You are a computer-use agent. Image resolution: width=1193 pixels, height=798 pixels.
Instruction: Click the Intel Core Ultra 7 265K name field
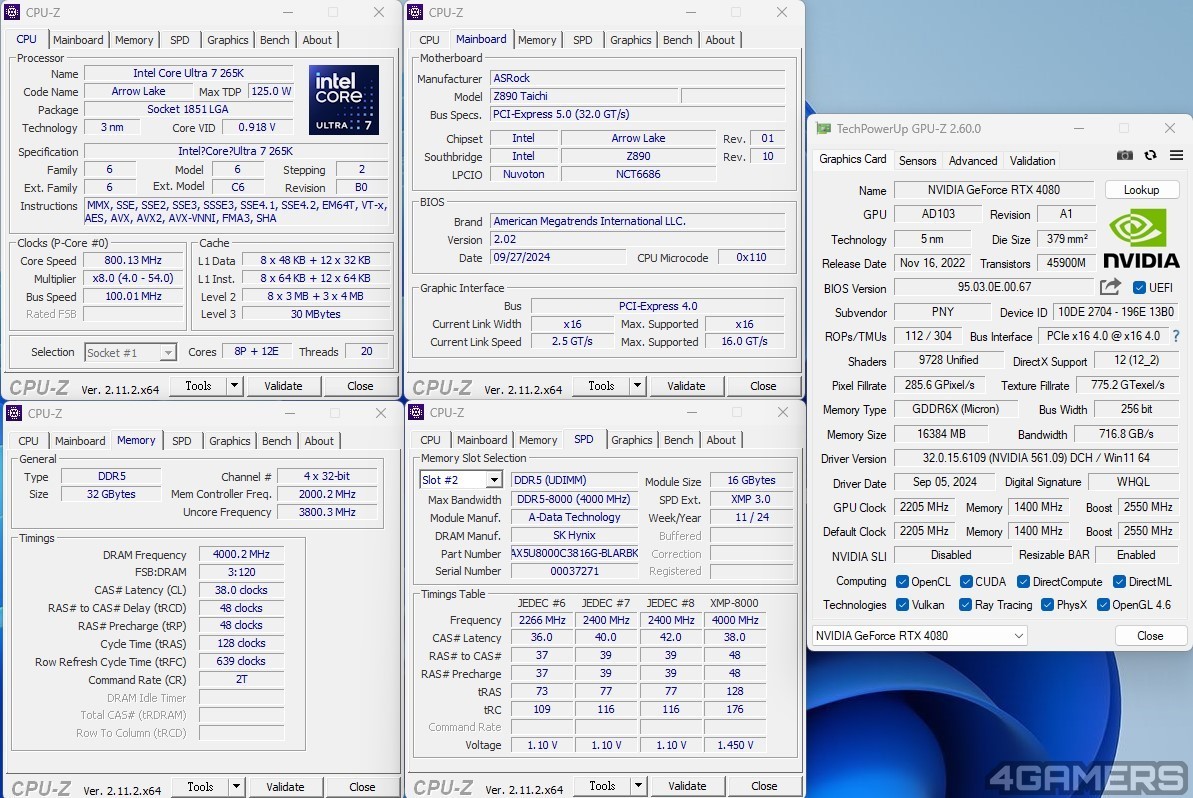189,73
